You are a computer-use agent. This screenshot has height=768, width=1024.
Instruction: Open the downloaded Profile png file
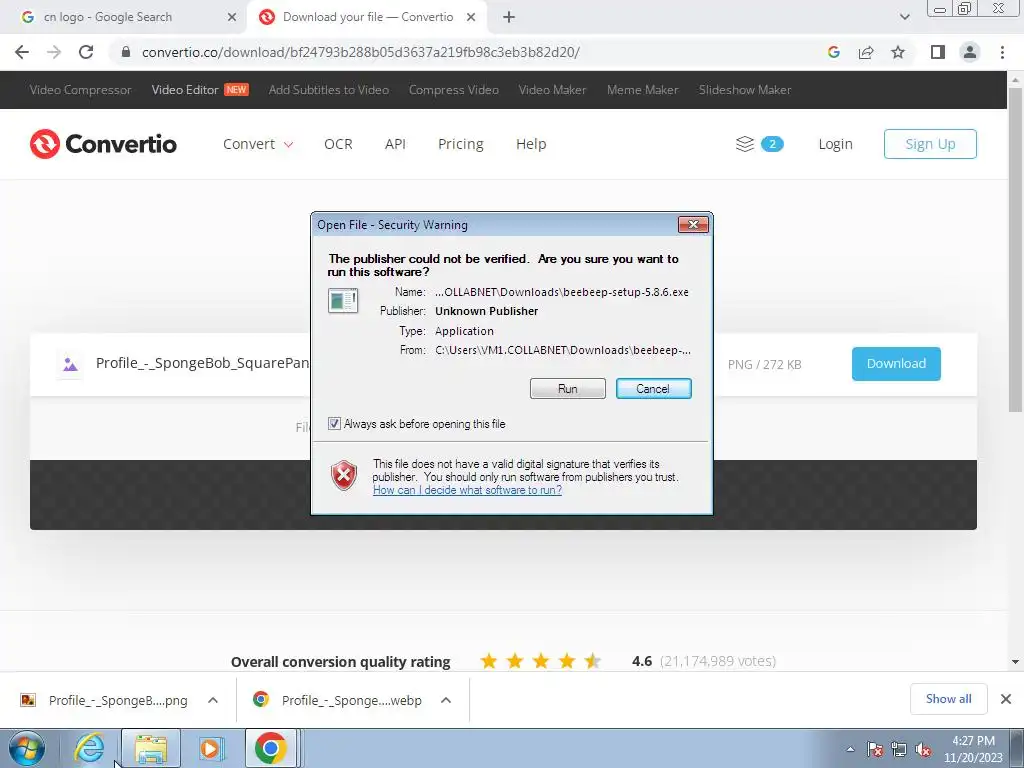[104, 700]
